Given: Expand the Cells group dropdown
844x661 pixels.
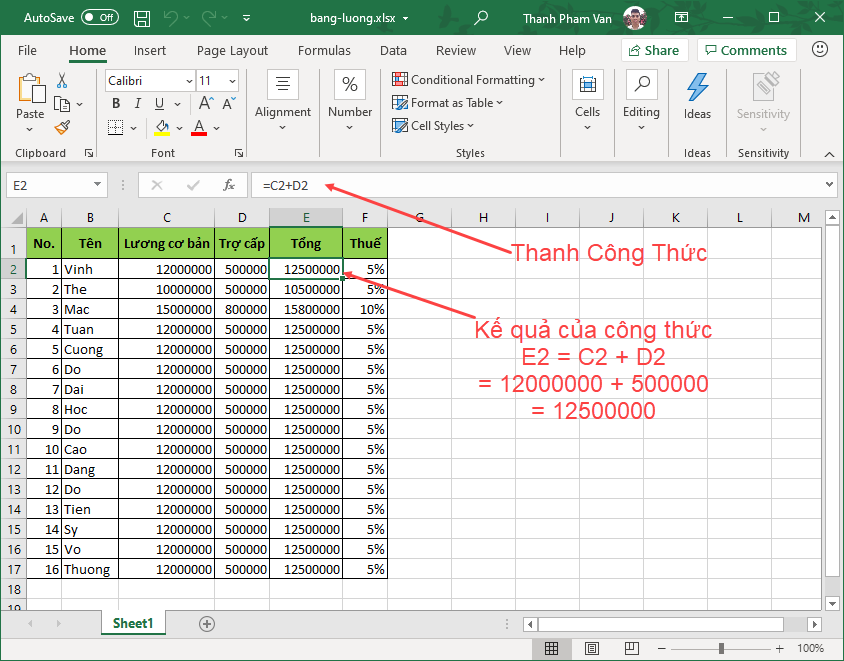Looking at the screenshot, I should click(587, 128).
